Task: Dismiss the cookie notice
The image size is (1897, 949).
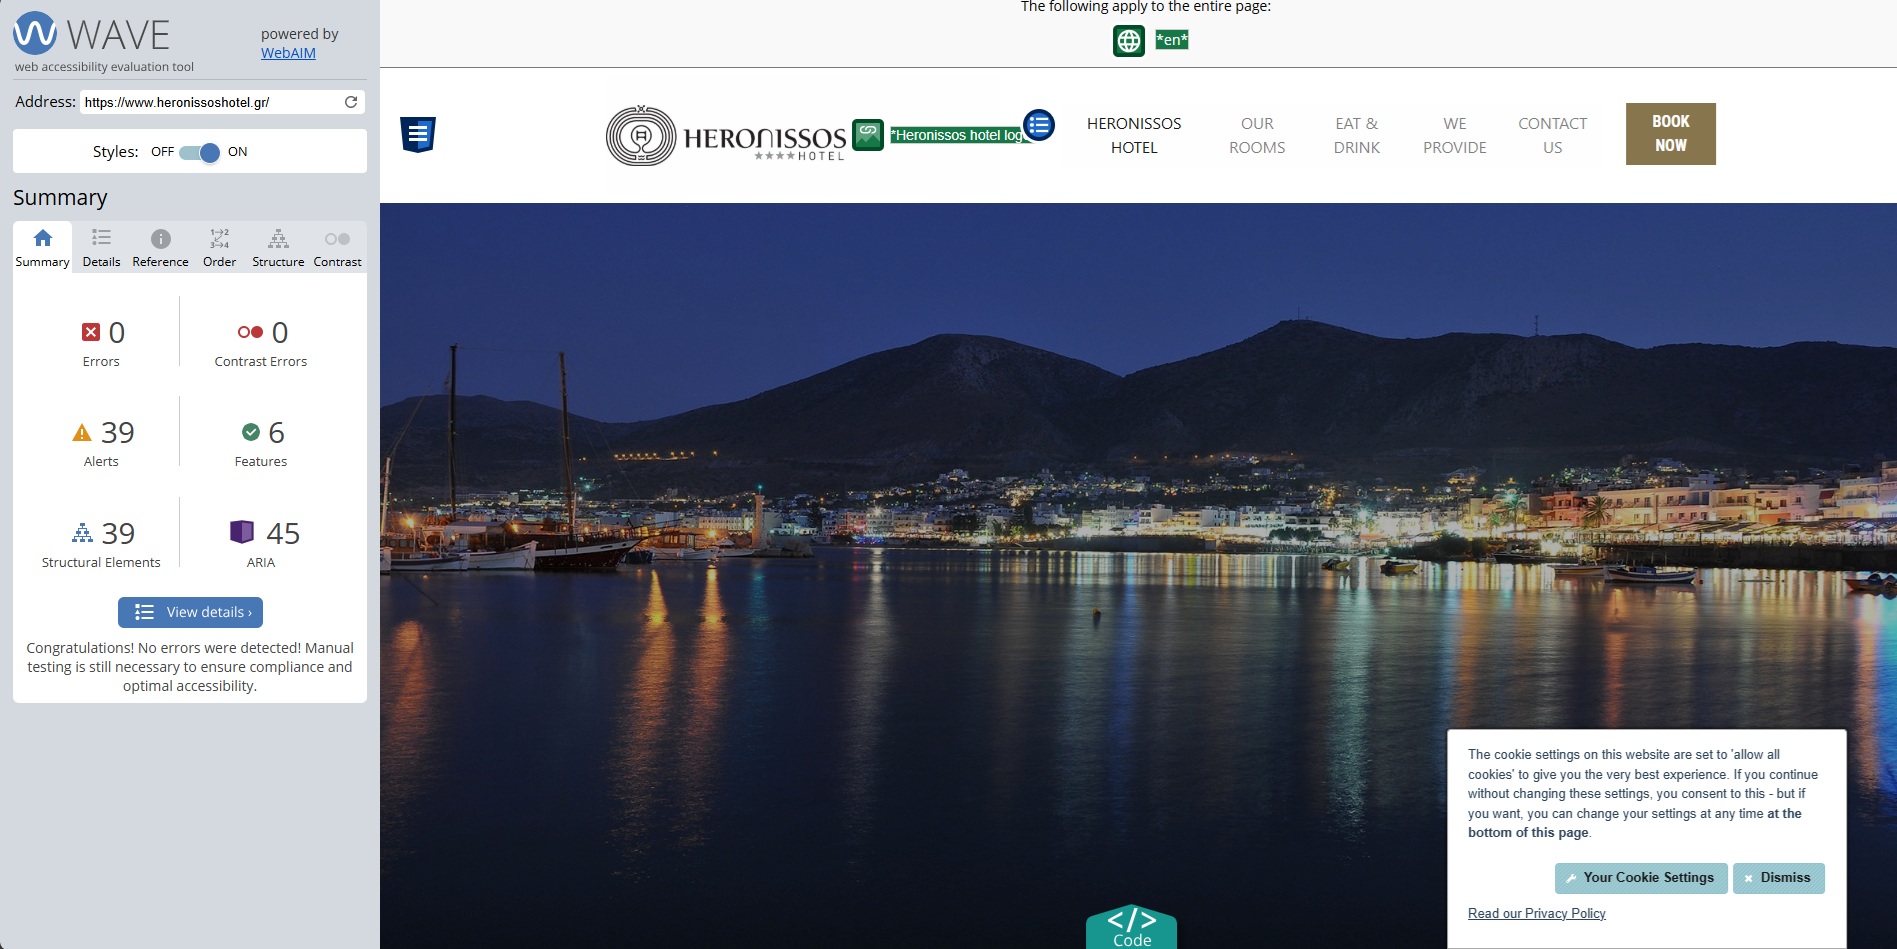Action: pos(1778,878)
